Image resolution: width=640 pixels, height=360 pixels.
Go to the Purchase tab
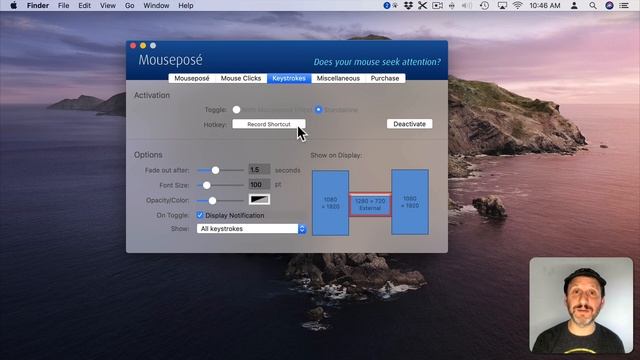385,78
